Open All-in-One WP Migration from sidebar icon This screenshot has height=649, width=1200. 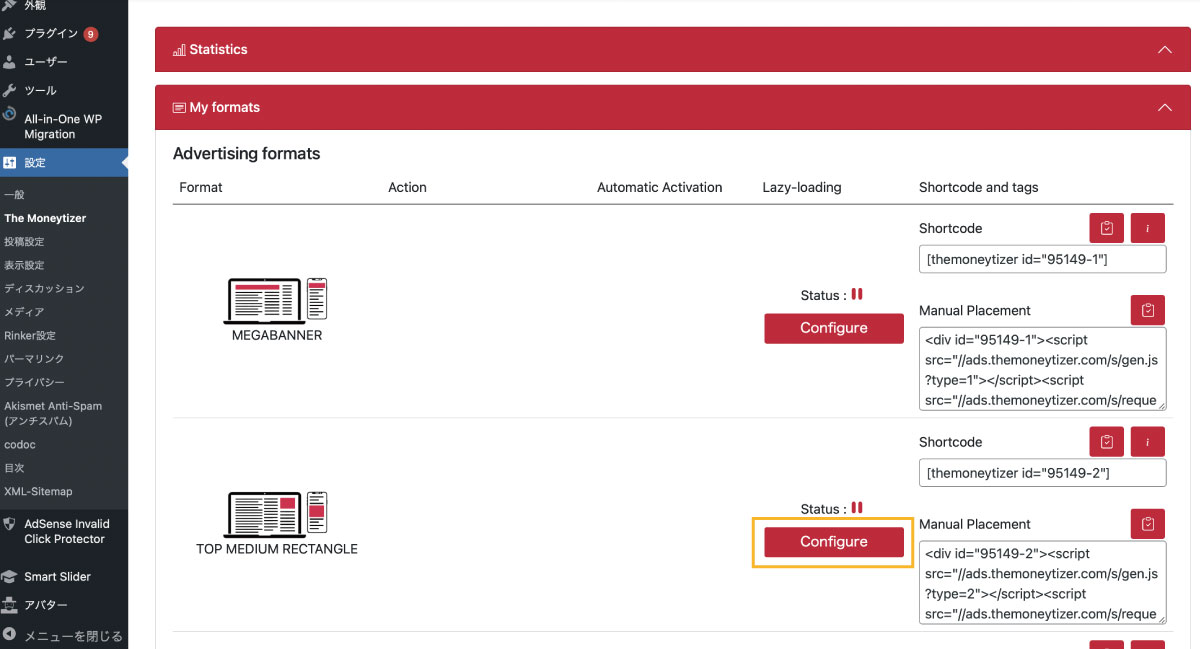10,115
